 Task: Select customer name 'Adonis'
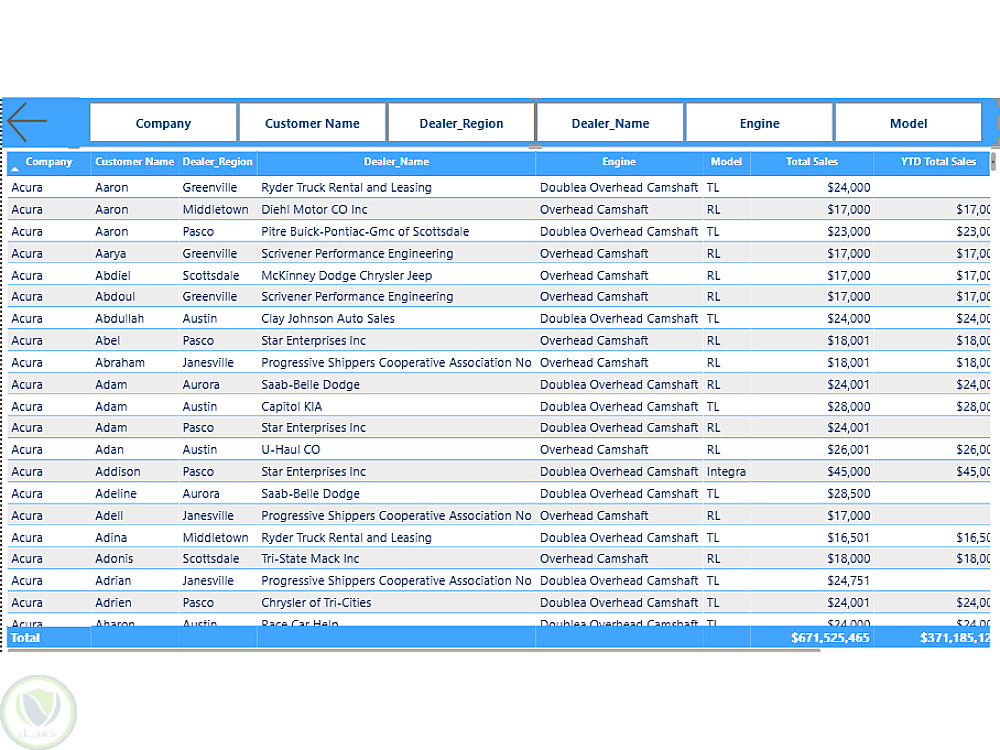(114, 559)
